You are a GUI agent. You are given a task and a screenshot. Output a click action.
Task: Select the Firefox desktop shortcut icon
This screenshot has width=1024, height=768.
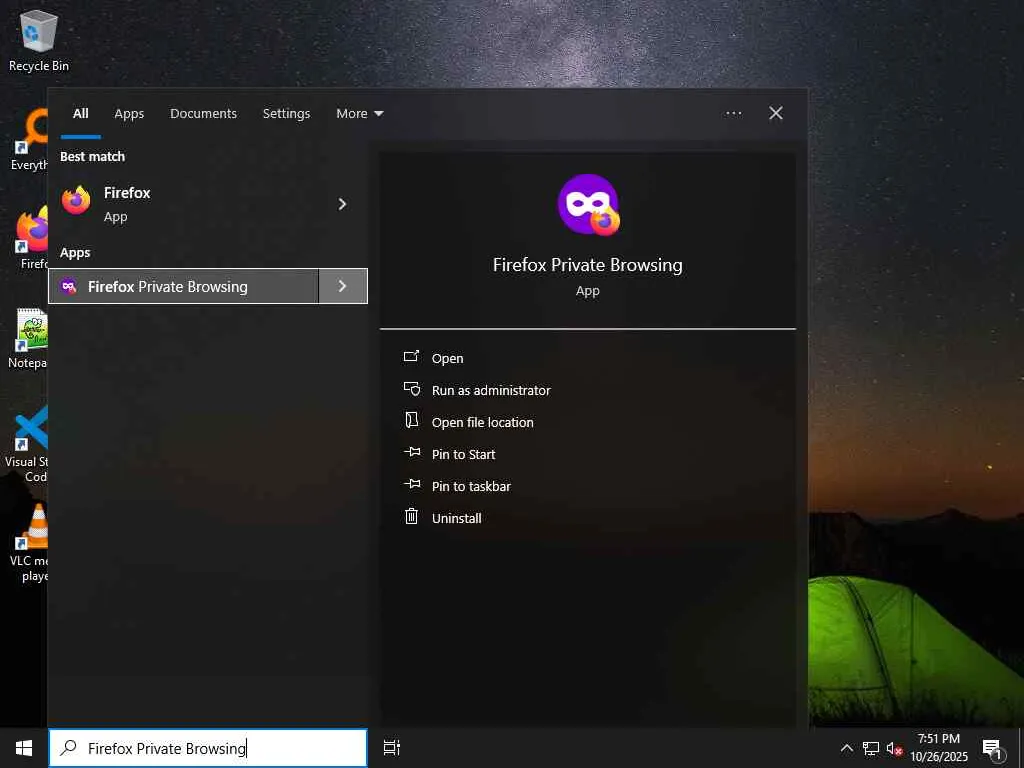32,238
